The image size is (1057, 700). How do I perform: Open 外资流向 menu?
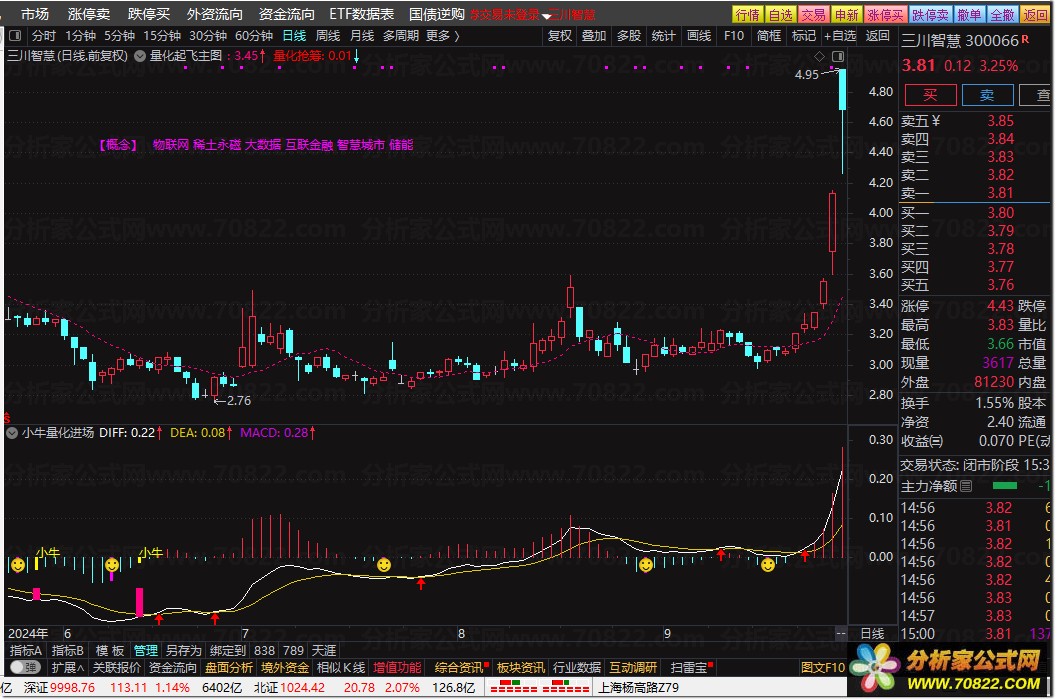pyautogui.click(x=214, y=14)
